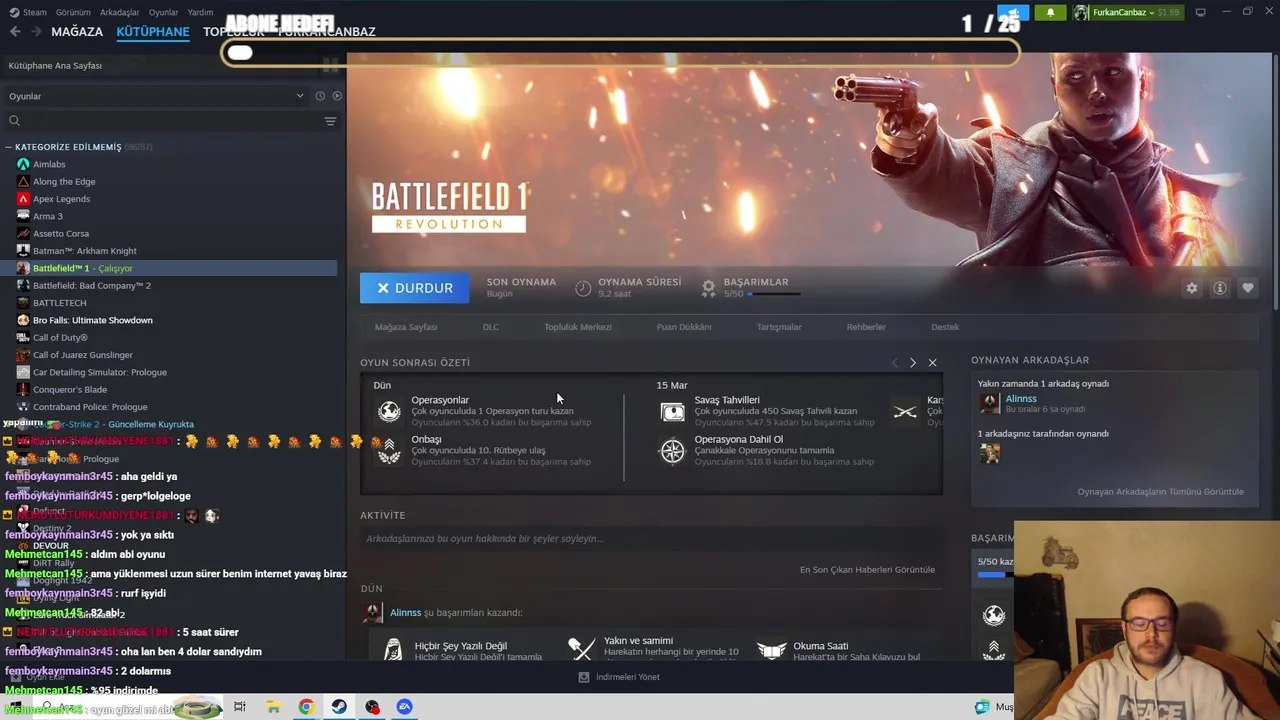Go to the KÜTÜPHANE tab
1280x720 pixels.
point(153,31)
